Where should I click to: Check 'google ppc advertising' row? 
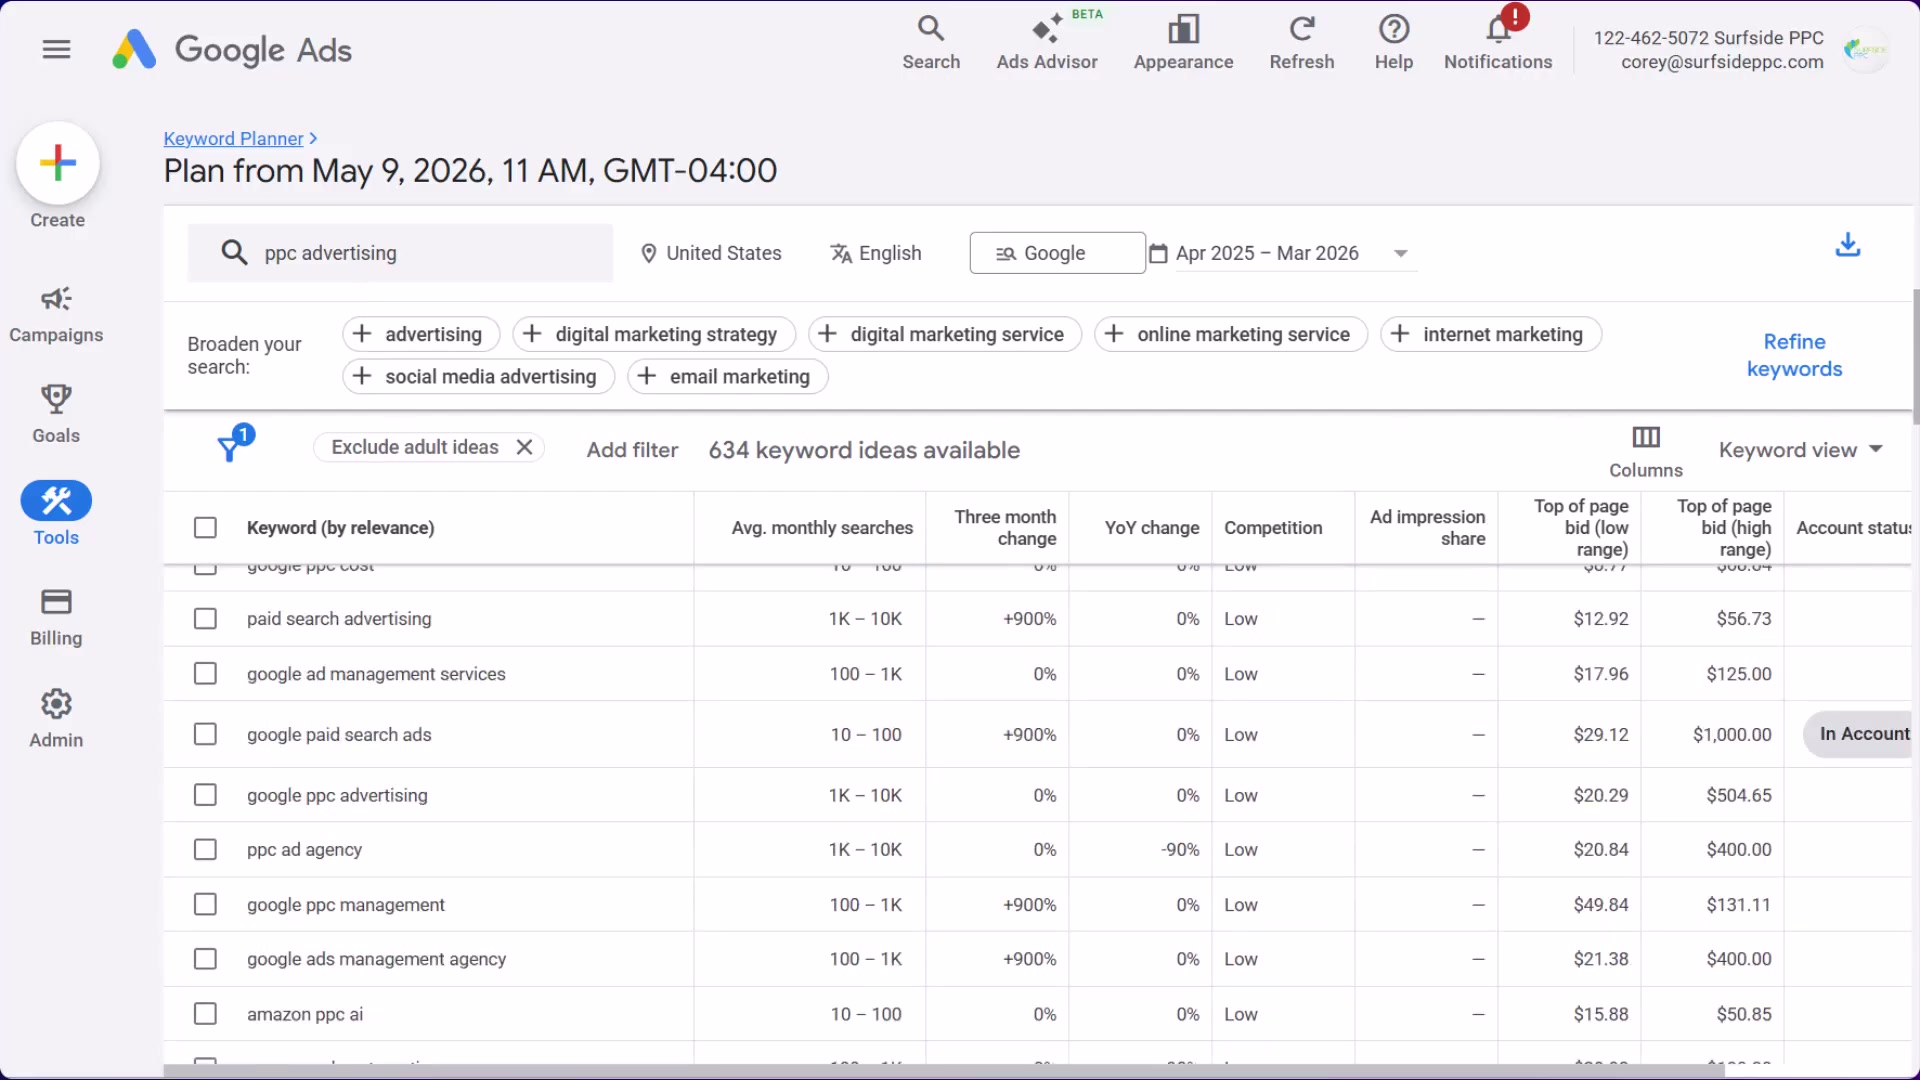coord(205,795)
